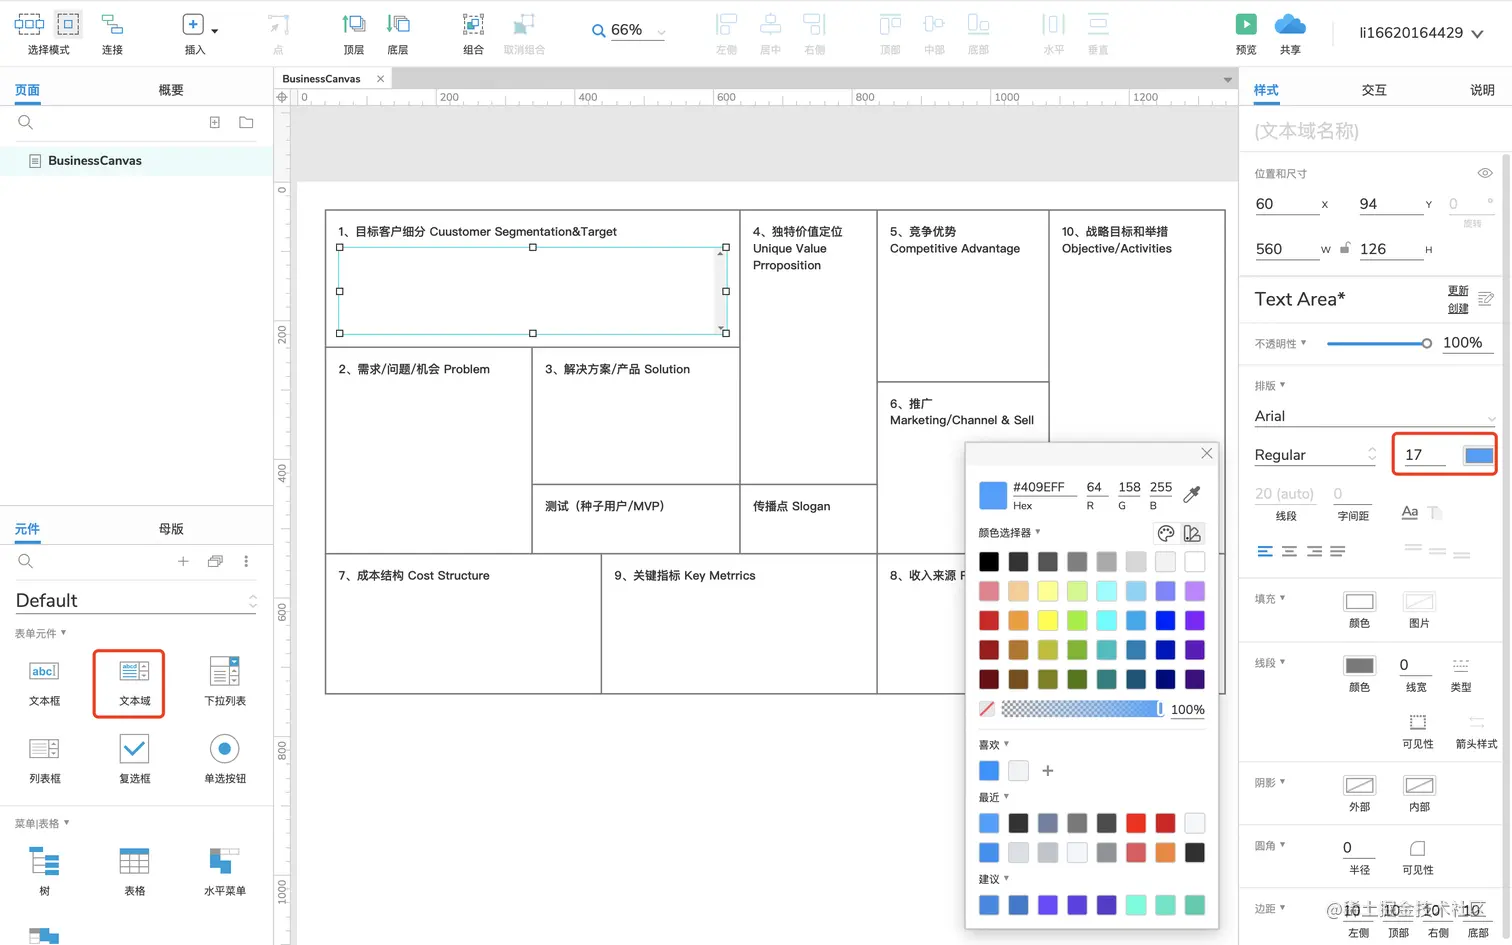Toggle center text alignment

[1289, 551]
